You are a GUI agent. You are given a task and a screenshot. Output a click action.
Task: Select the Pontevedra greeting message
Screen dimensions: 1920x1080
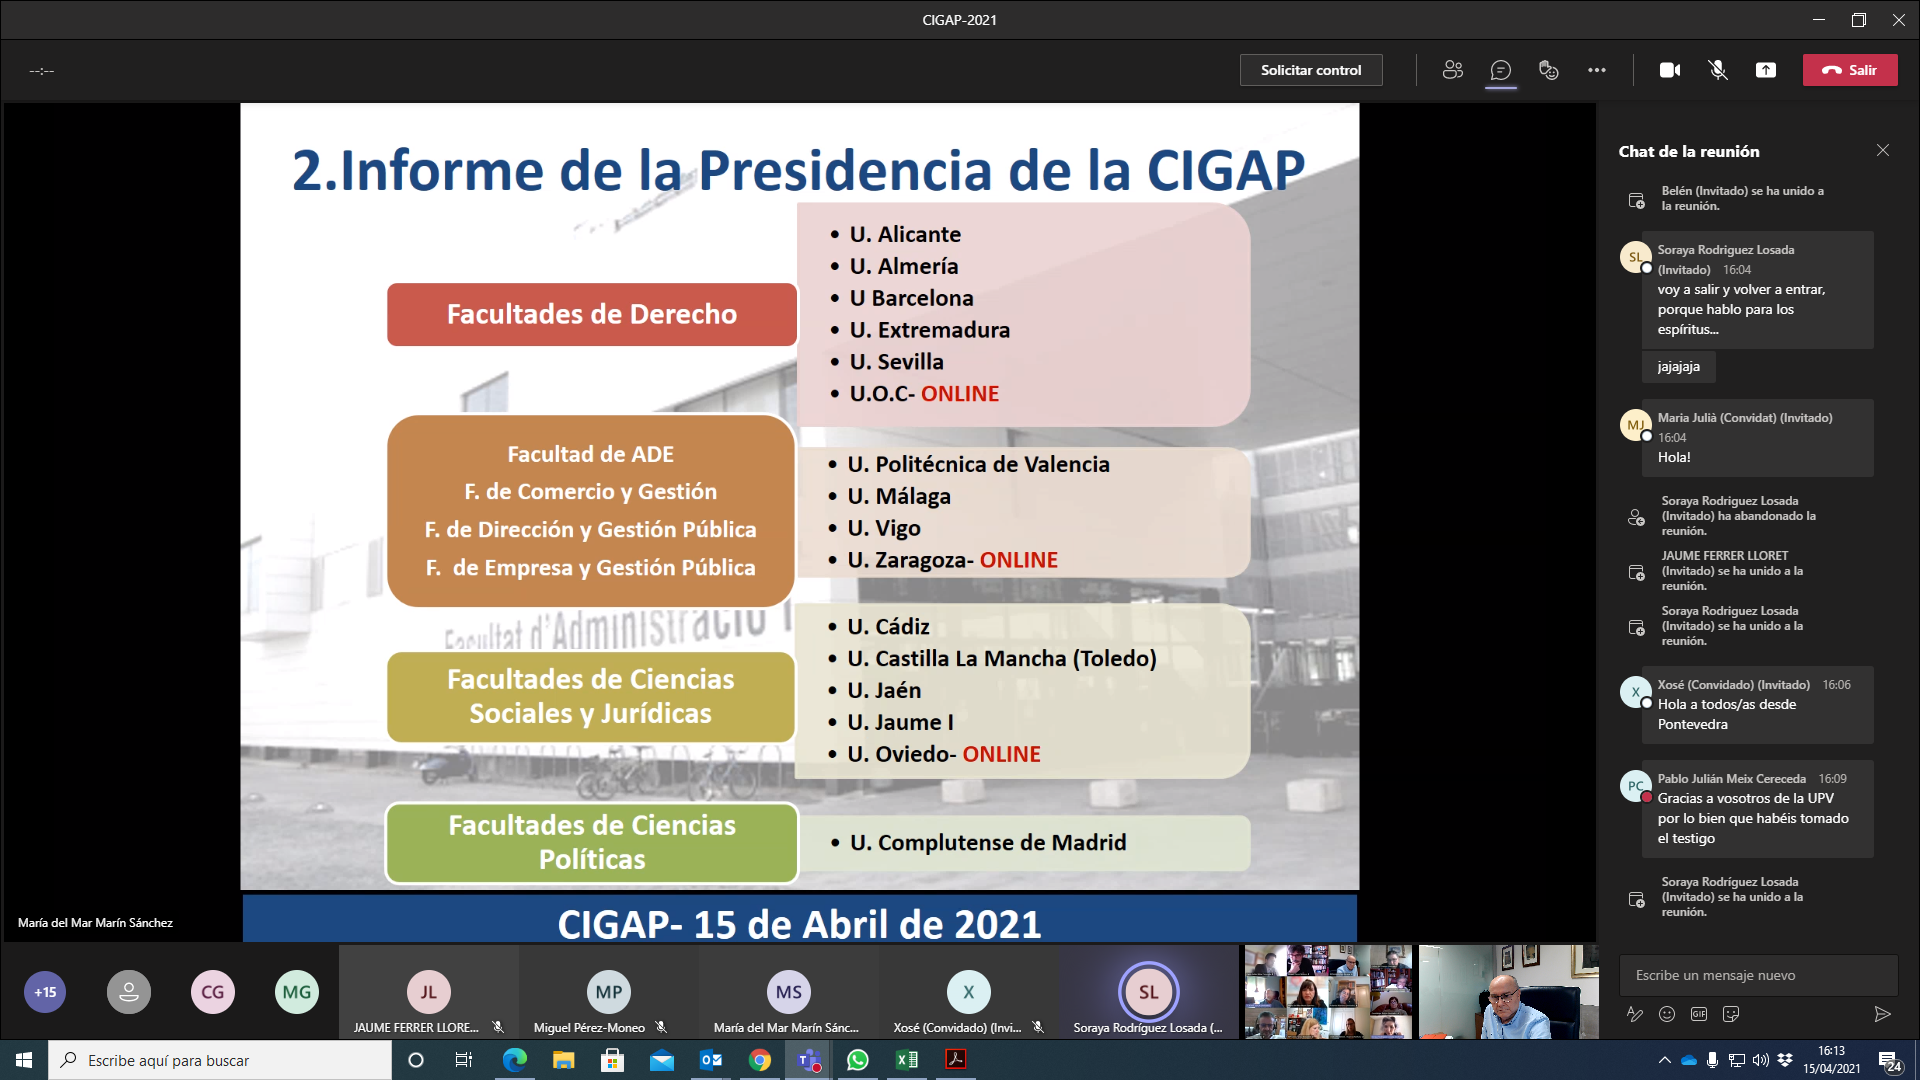(x=1758, y=705)
